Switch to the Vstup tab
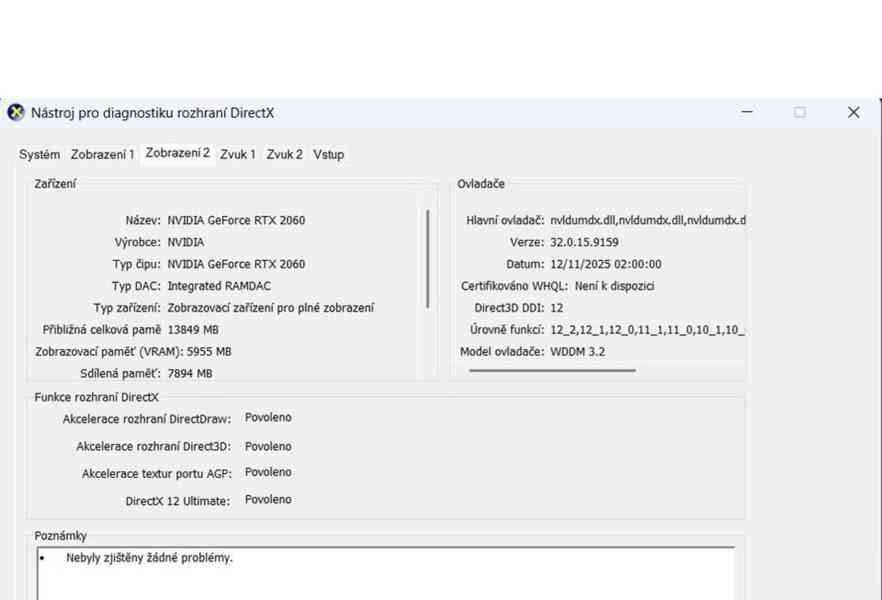The width and height of the screenshot is (882, 600). point(328,155)
